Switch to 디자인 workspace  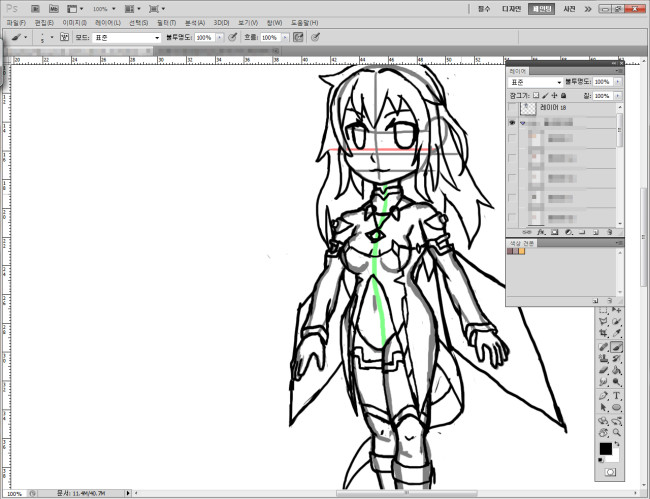coord(513,8)
